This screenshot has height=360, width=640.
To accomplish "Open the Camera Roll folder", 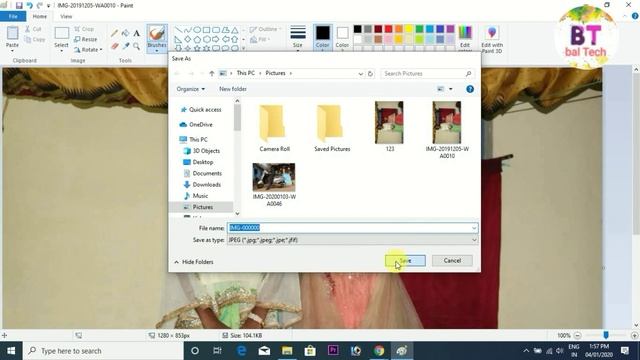I will pyautogui.click(x=274, y=128).
